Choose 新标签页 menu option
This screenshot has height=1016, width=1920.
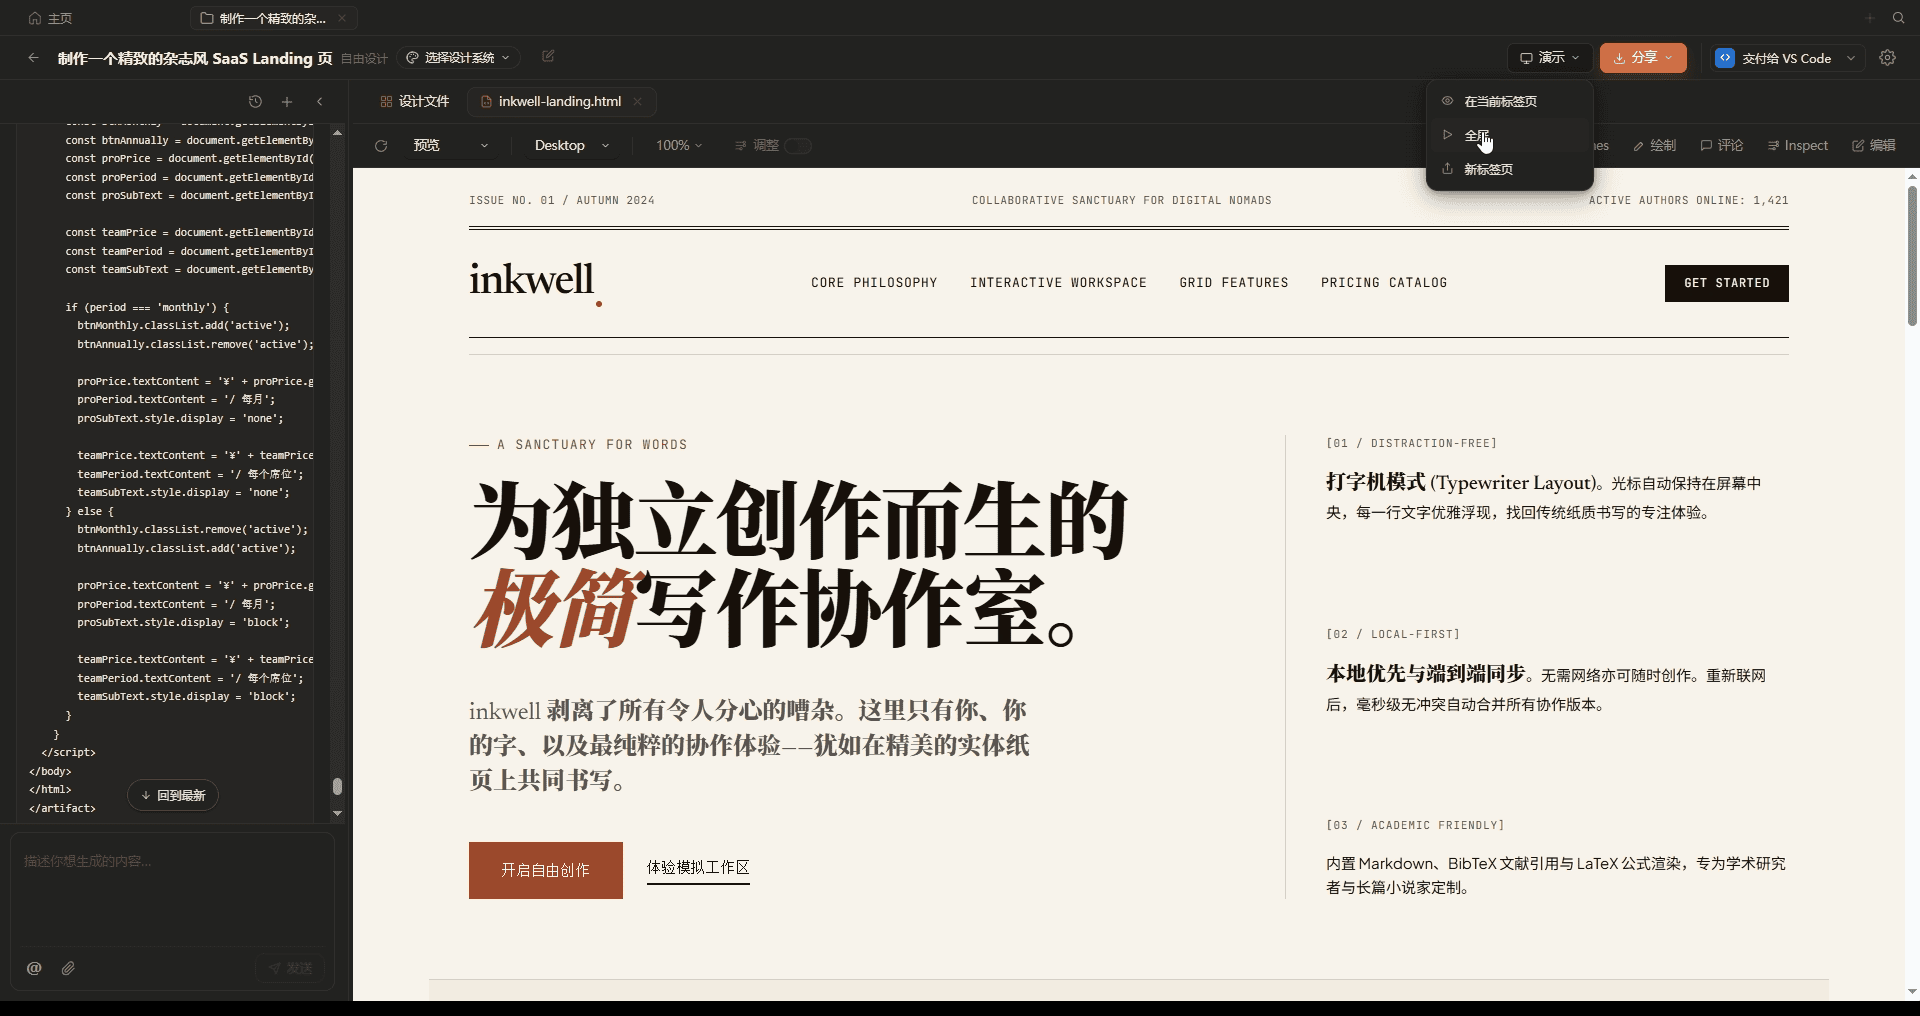pyautogui.click(x=1509, y=169)
